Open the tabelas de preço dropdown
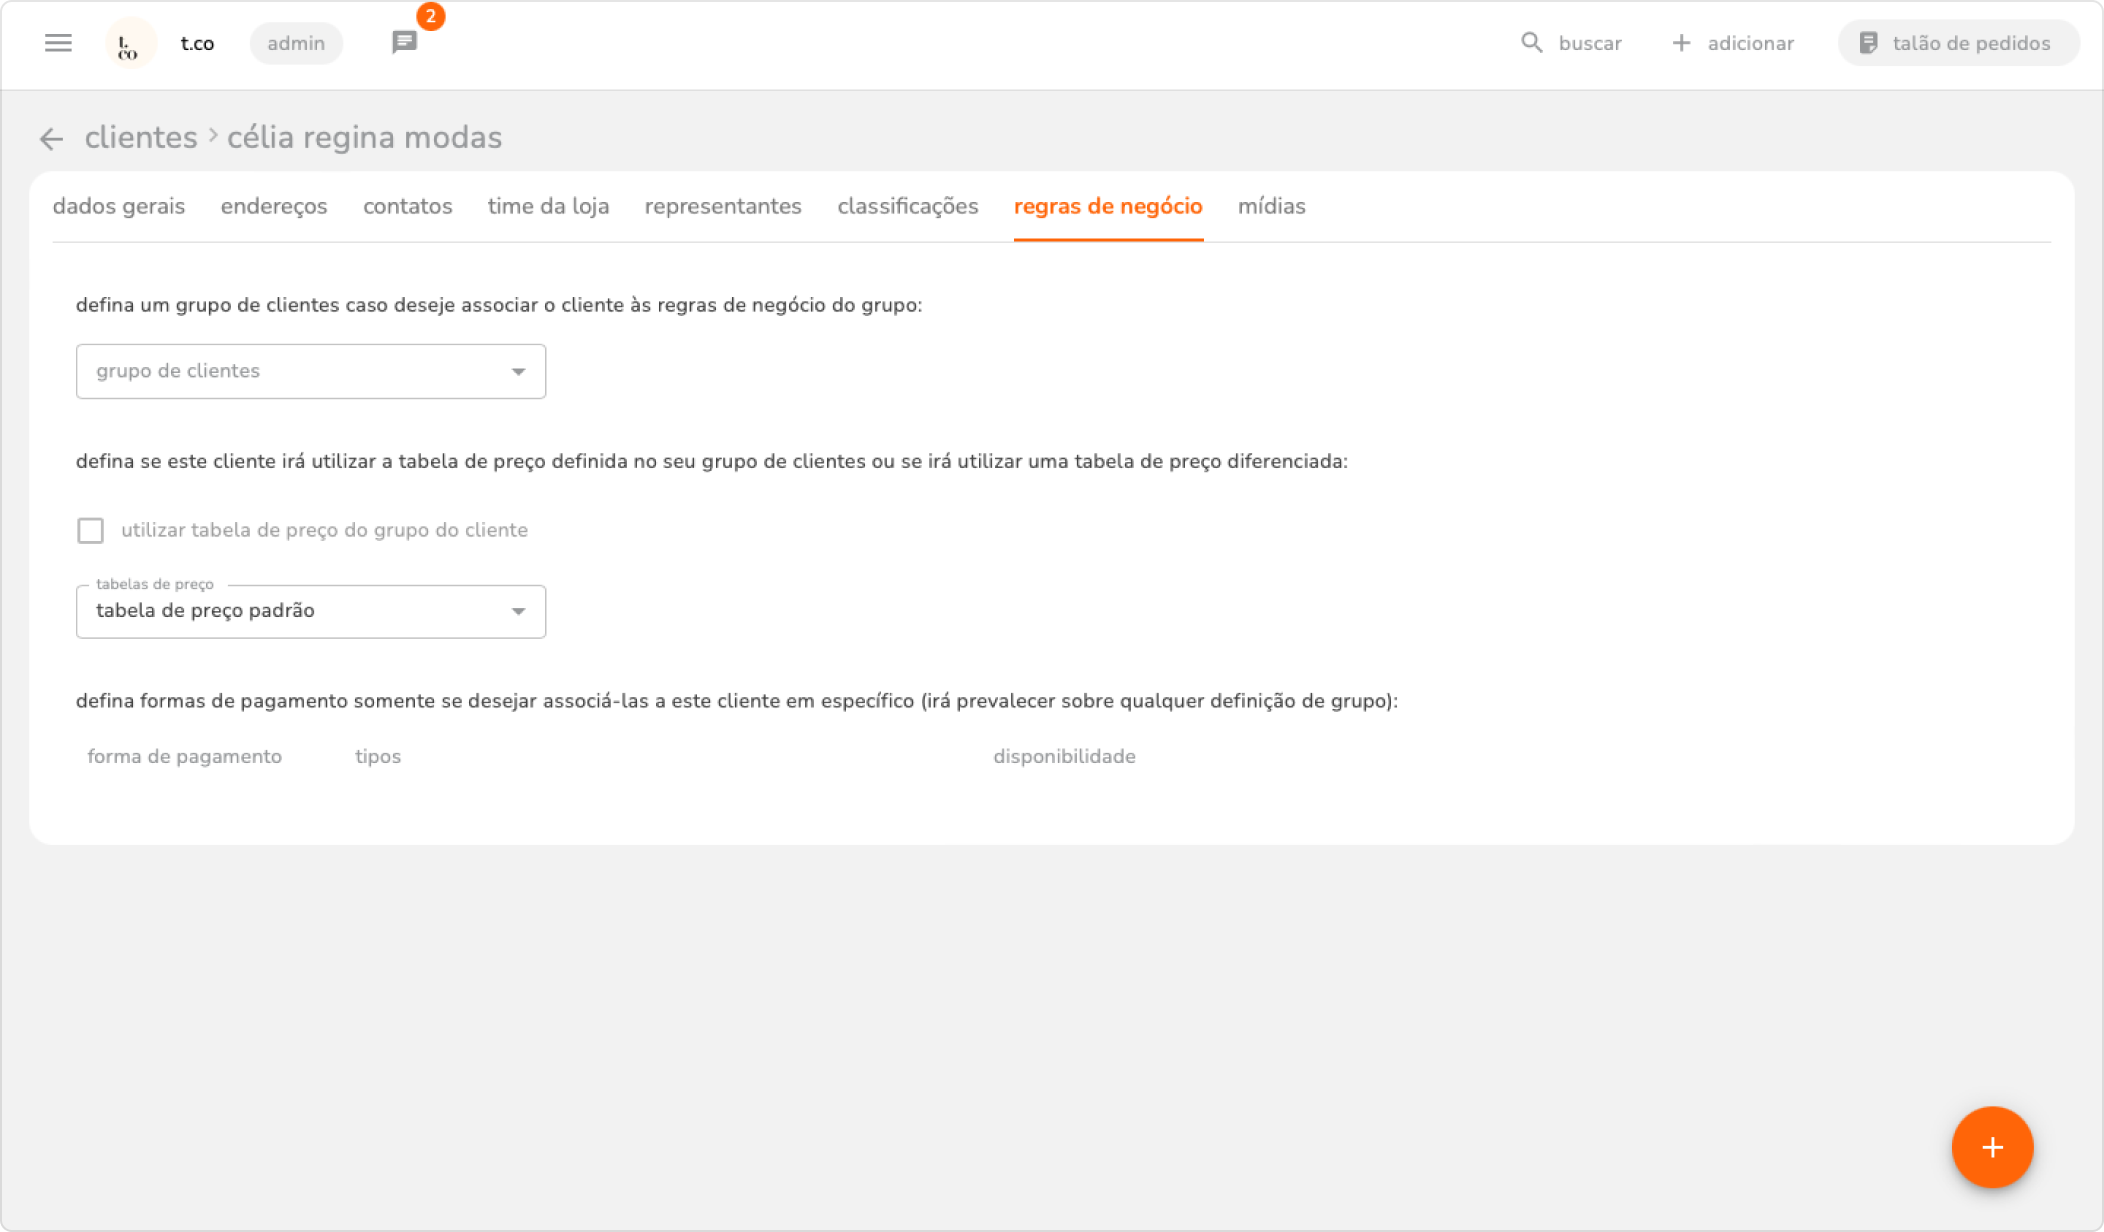2104x1232 pixels. [300, 611]
